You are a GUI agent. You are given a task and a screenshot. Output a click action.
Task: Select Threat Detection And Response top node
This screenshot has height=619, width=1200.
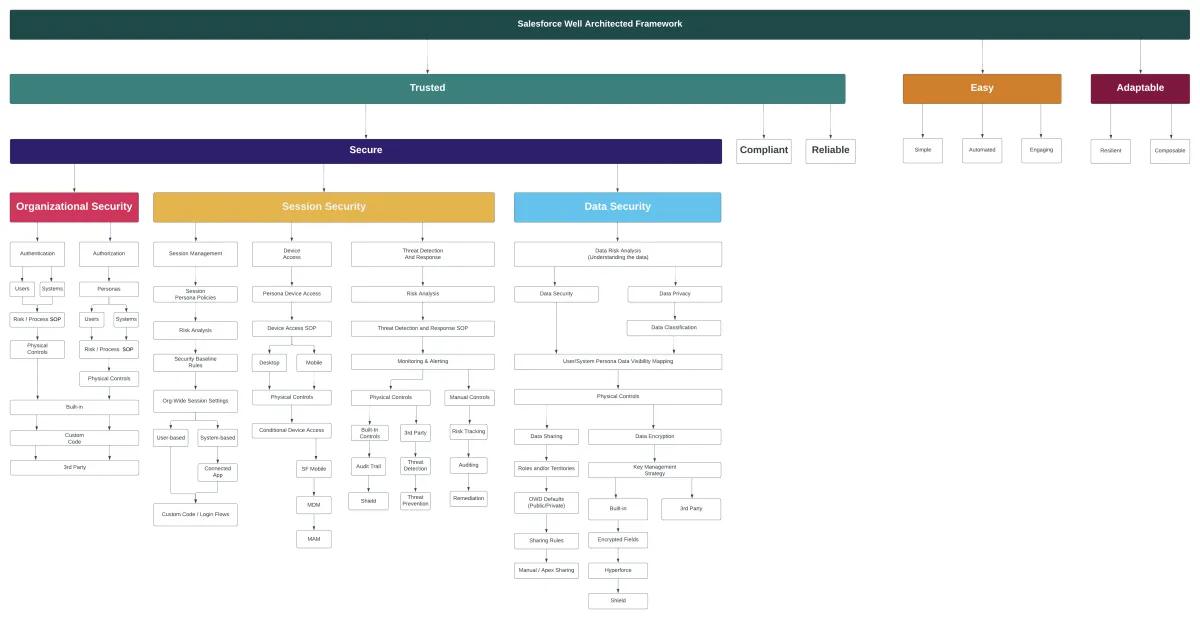coord(422,254)
